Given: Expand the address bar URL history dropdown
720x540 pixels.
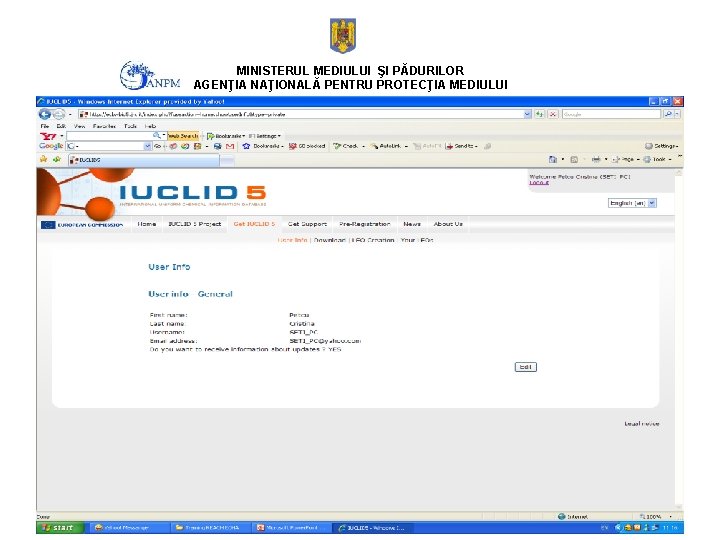Looking at the screenshot, I should [528, 114].
